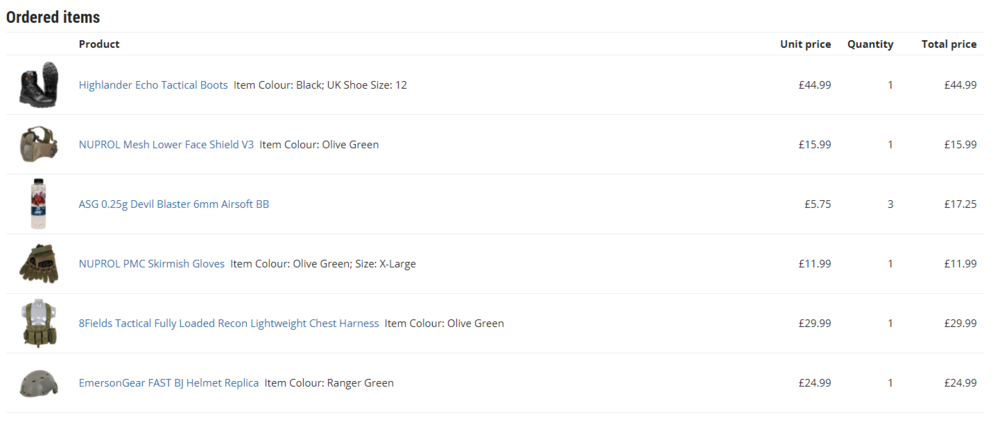Open NUPROL Mesh Lower Face Shield V3 link
The image size is (1000, 424).
tap(166, 144)
